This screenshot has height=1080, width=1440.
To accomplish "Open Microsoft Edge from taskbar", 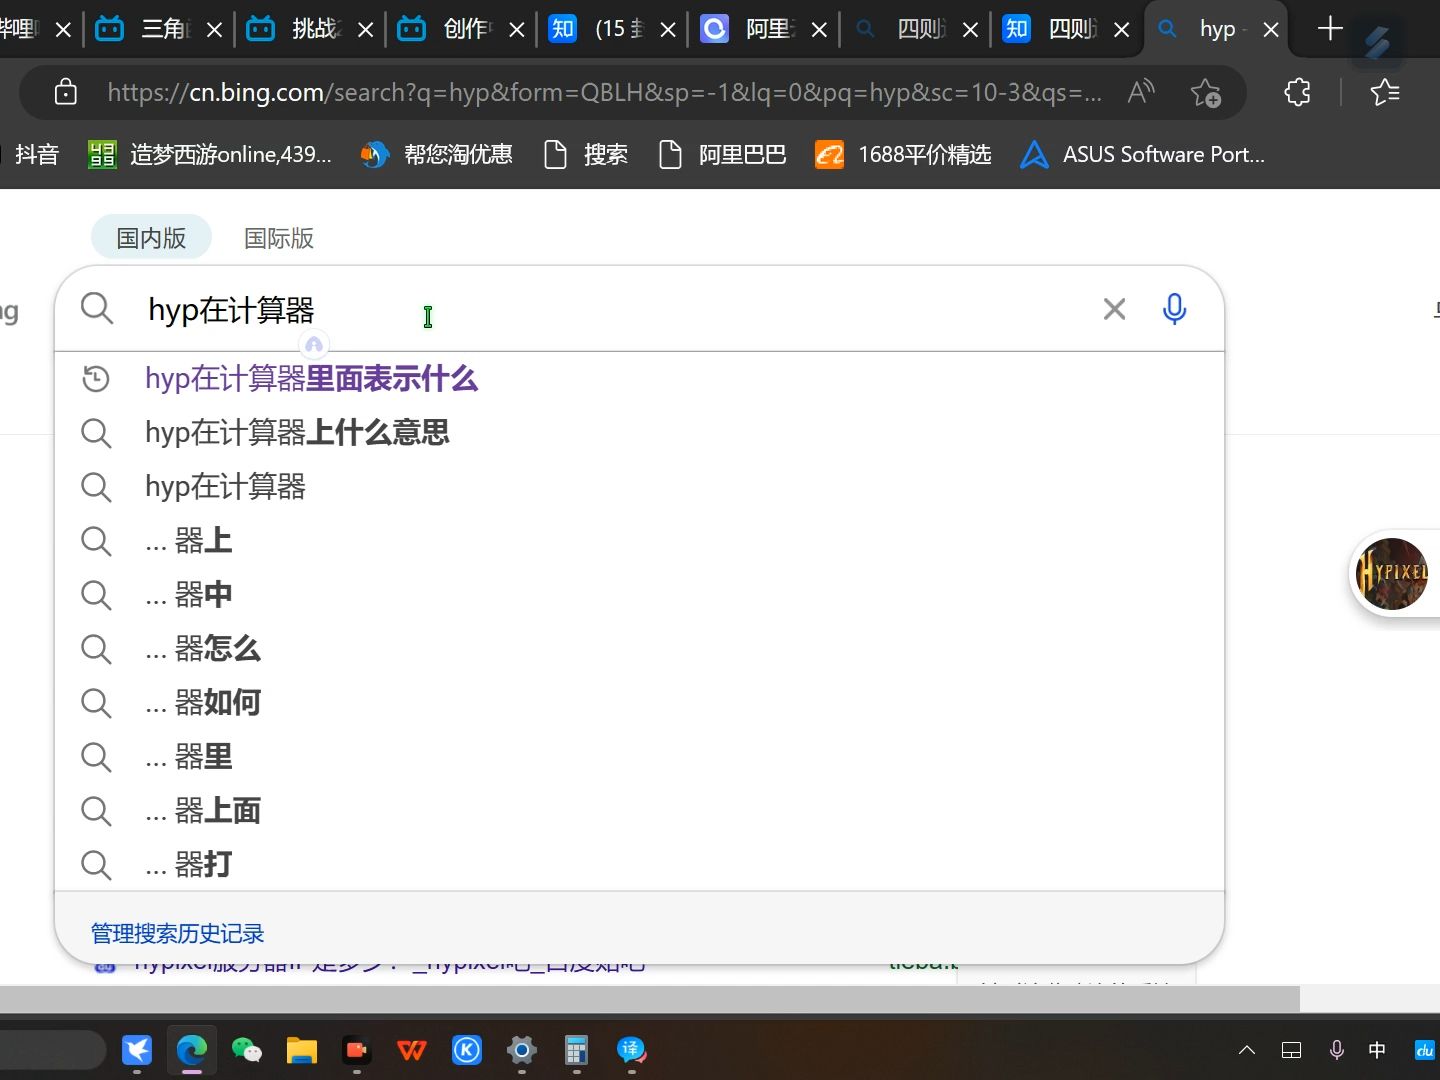I will (x=192, y=1050).
